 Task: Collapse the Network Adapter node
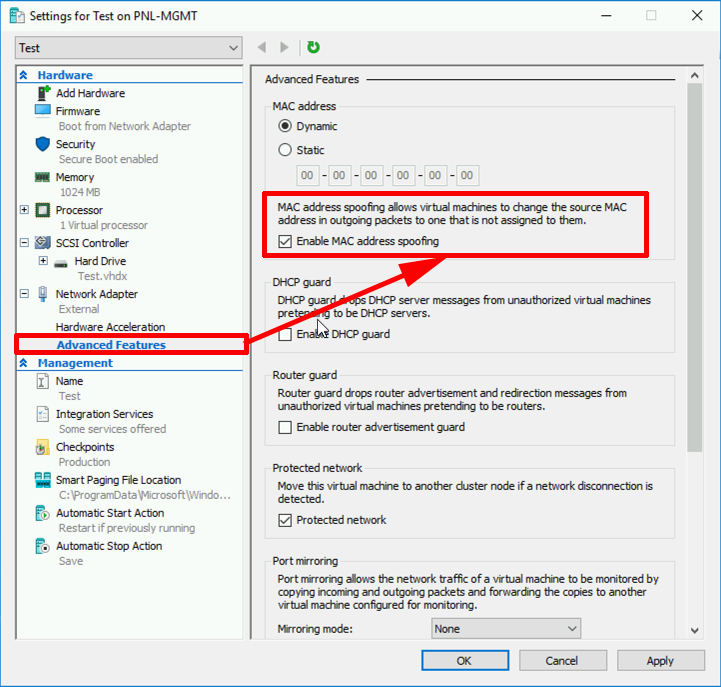24,293
